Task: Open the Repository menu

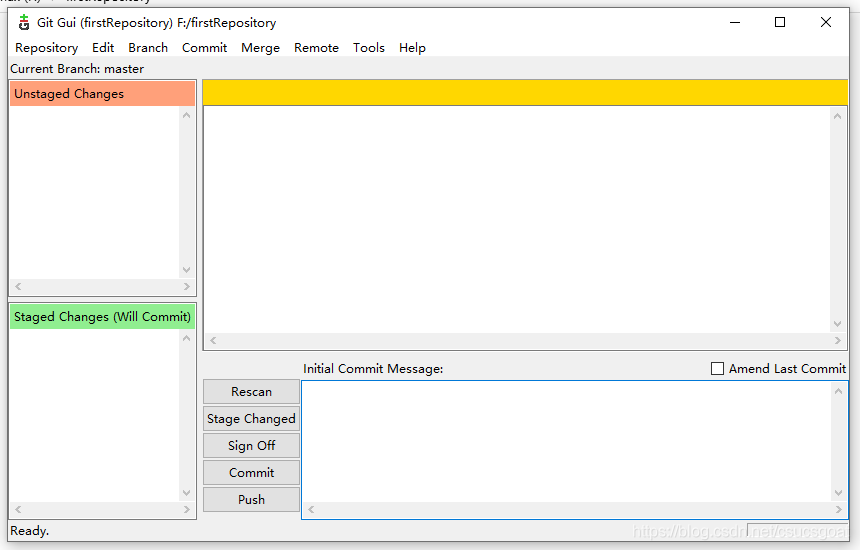Action: click(x=47, y=48)
